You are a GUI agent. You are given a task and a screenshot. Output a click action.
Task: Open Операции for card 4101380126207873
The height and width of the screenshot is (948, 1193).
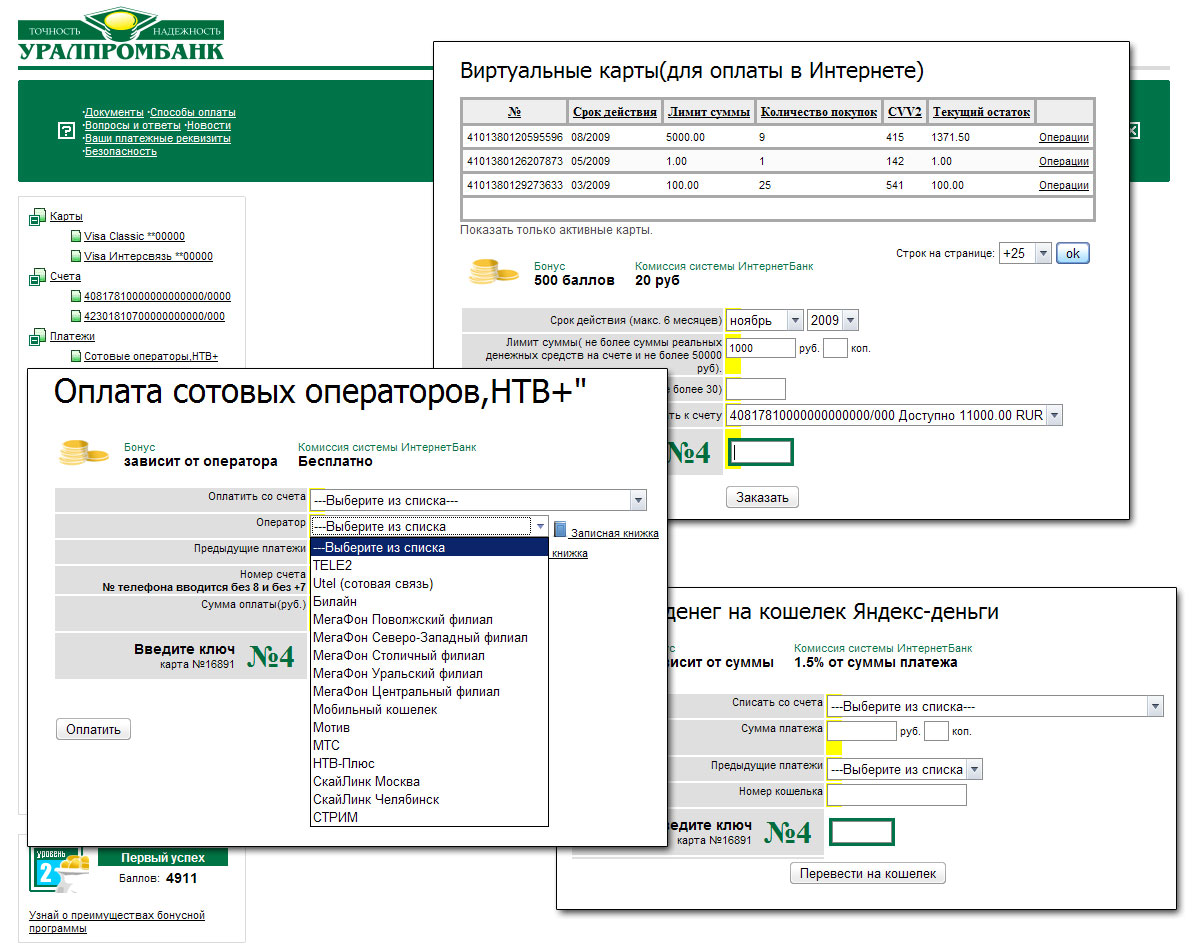tap(1064, 161)
